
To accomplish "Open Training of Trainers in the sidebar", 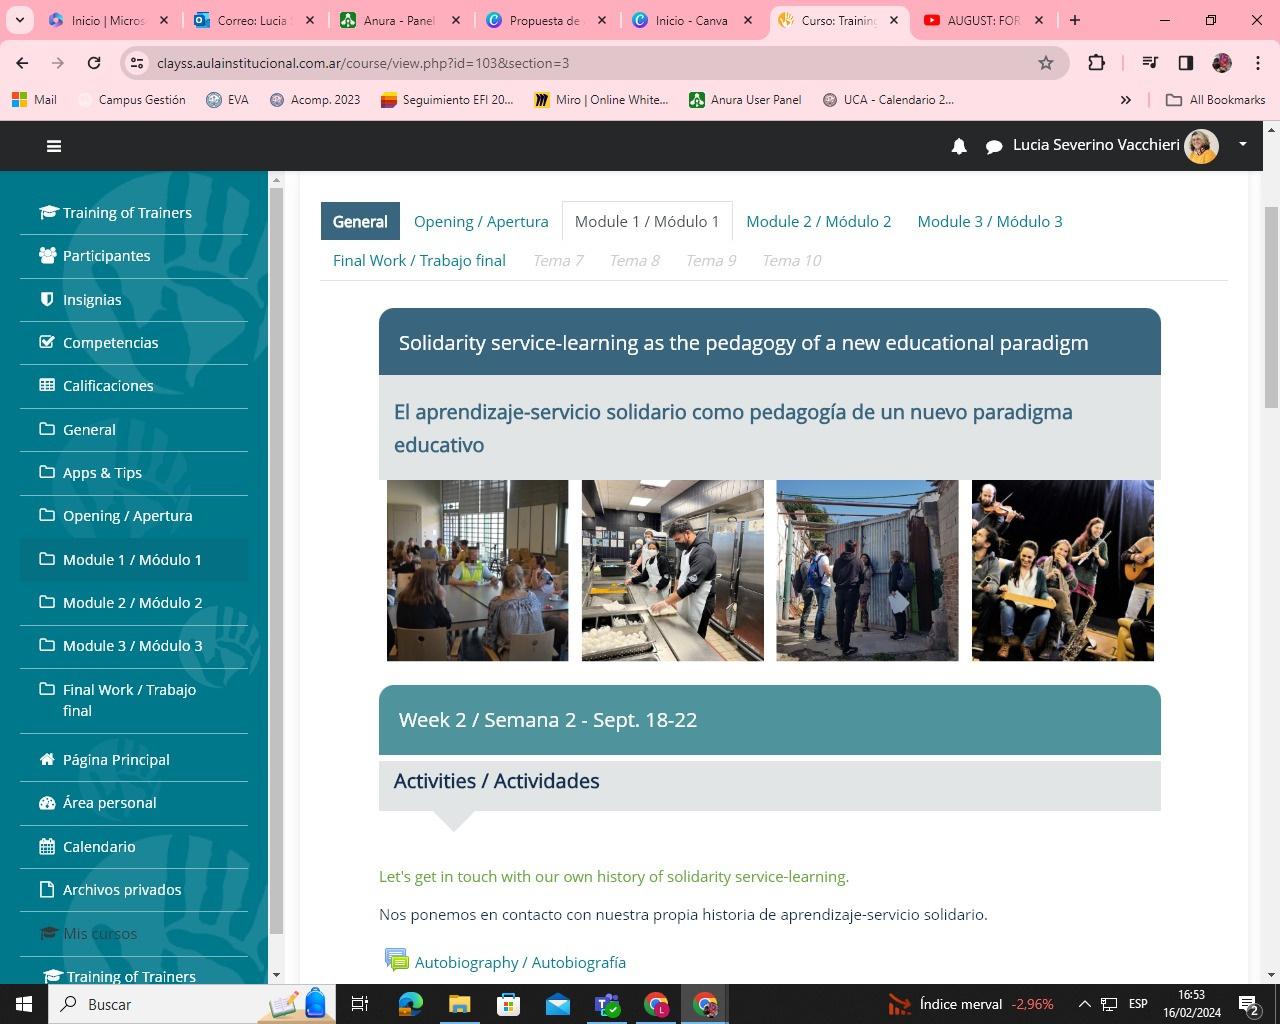I will tap(127, 212).
